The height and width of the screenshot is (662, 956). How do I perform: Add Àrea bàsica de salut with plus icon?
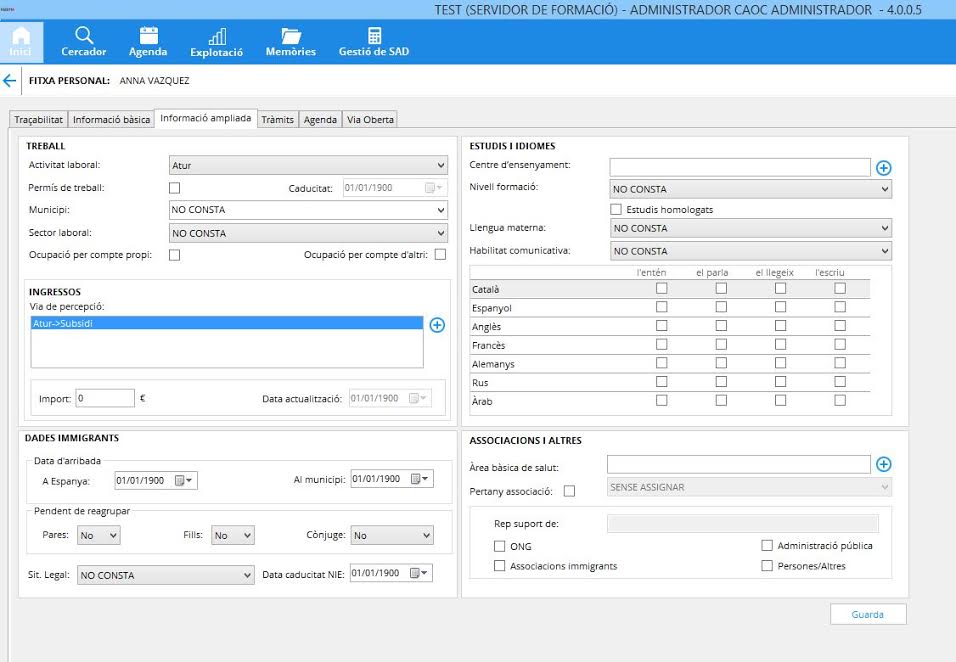coord(883,464)
